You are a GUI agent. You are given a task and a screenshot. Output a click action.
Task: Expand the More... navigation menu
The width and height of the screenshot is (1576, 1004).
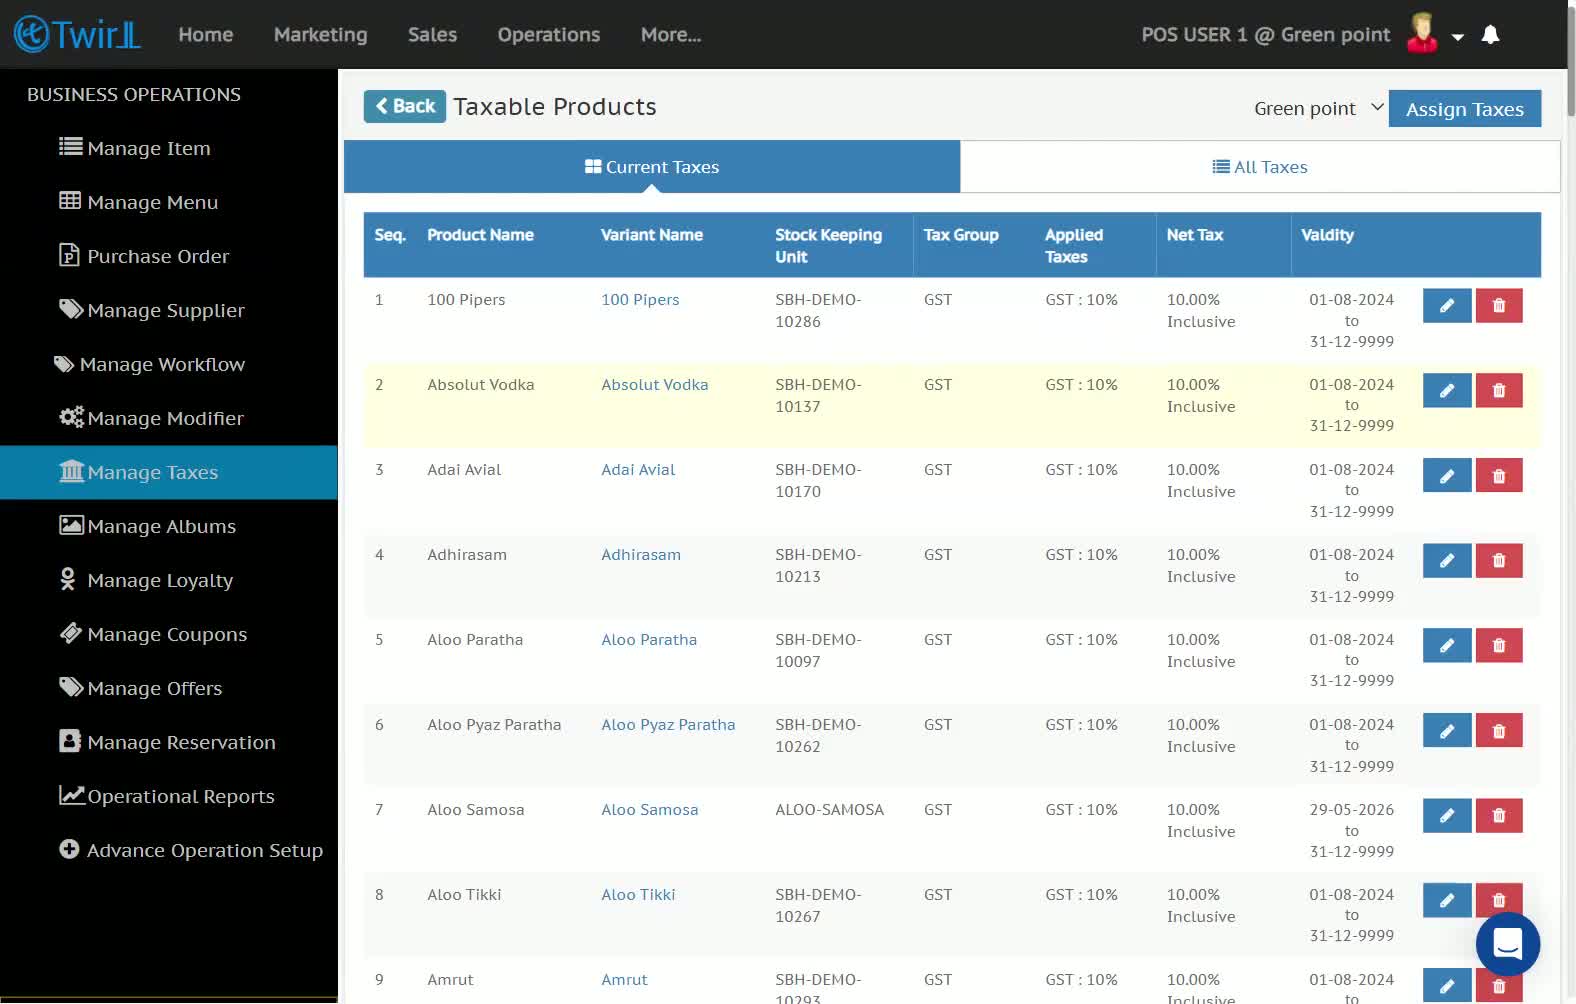click(671, 35)
